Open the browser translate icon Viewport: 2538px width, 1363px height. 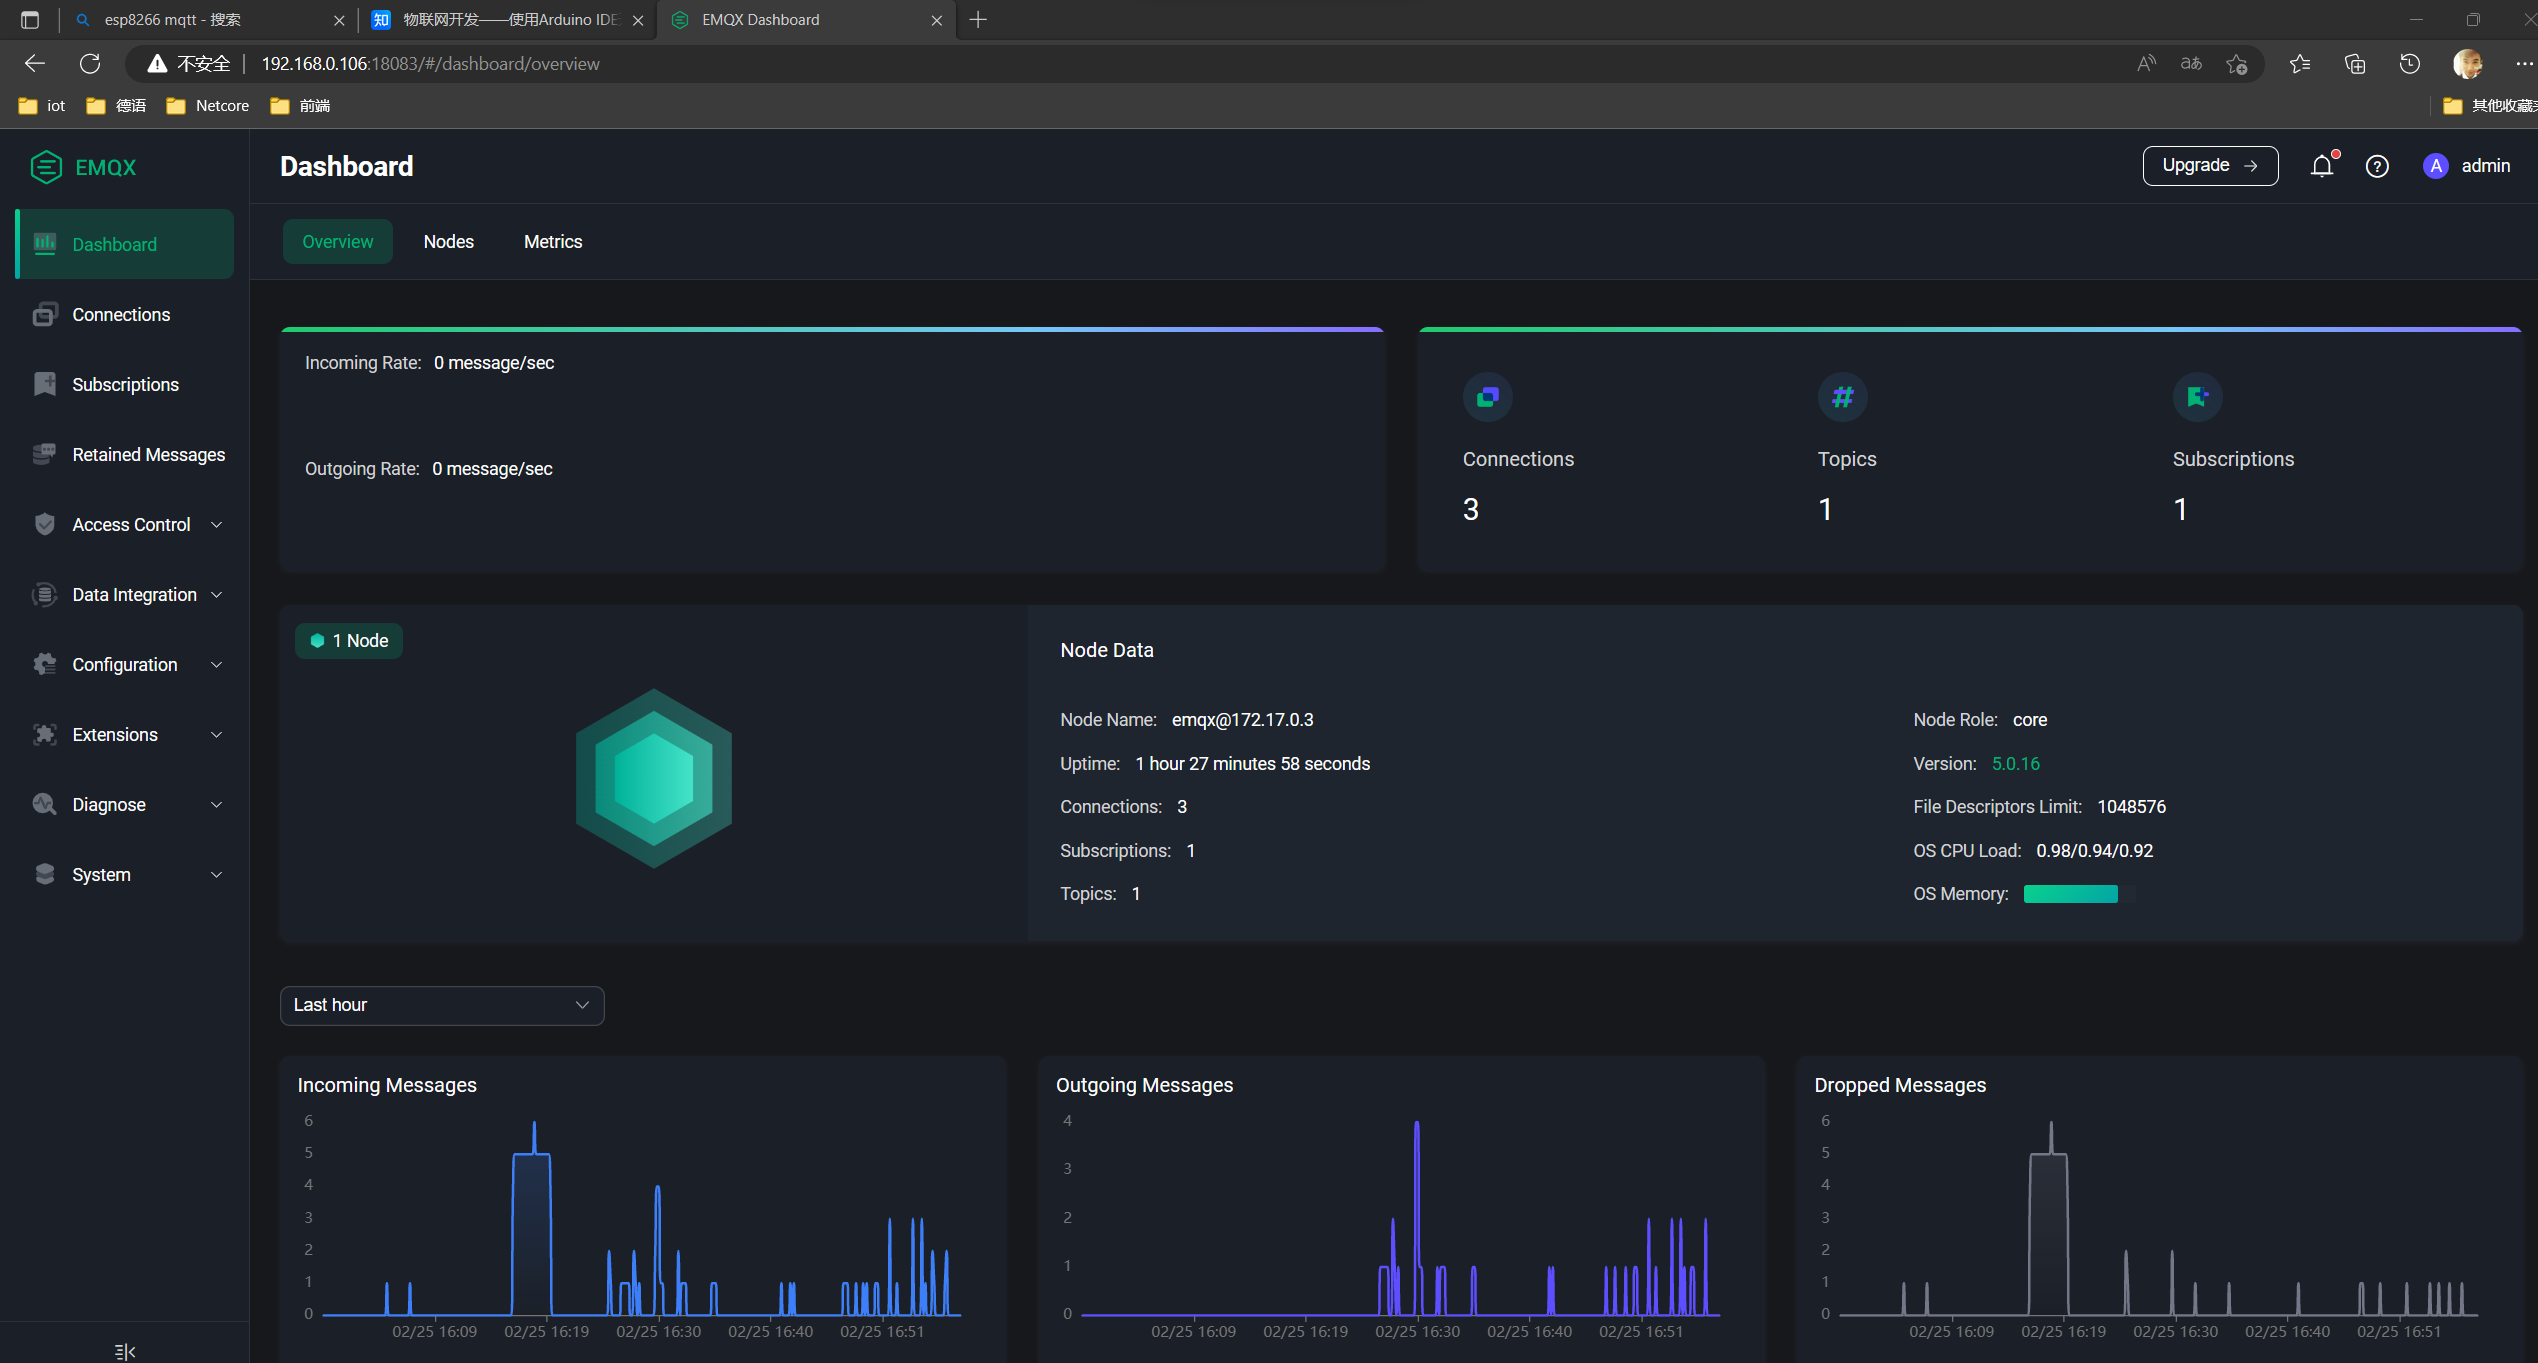2191,64
